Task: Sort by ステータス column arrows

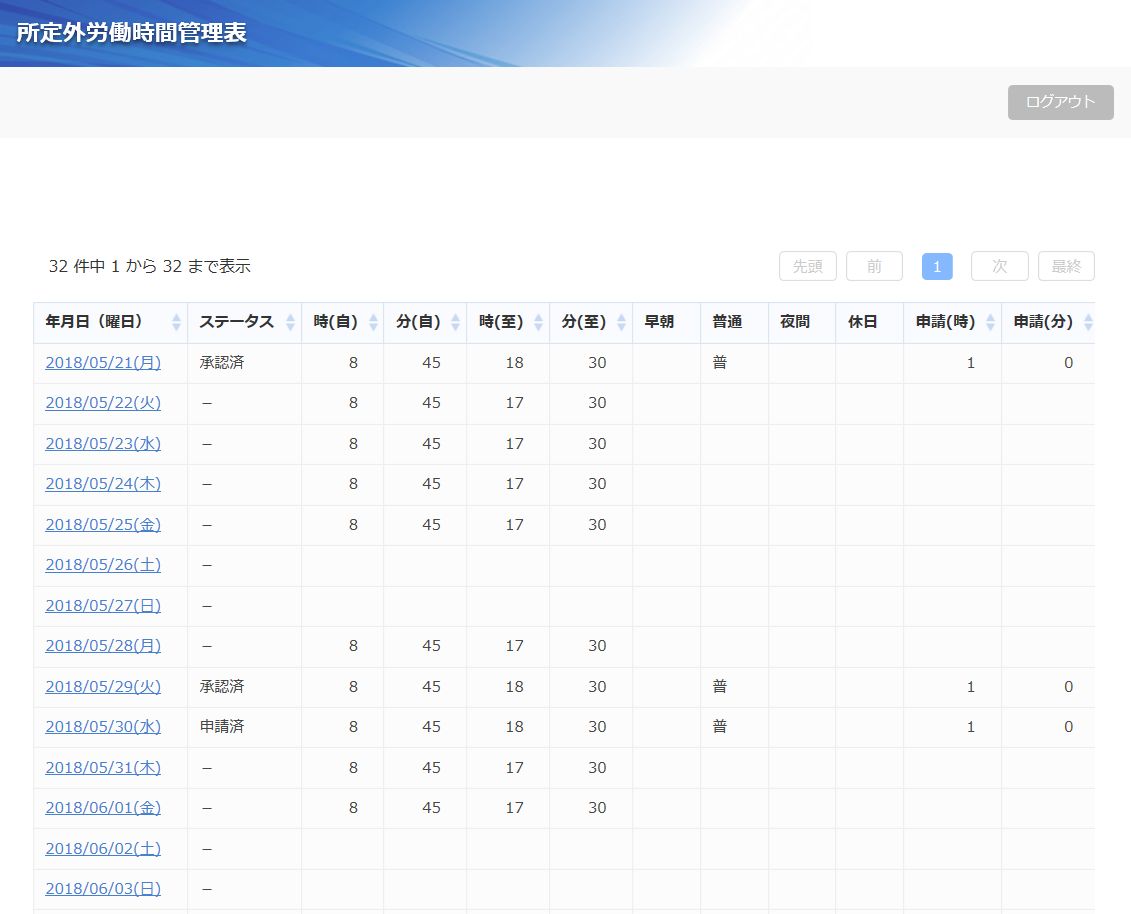Action: (291, 322)
